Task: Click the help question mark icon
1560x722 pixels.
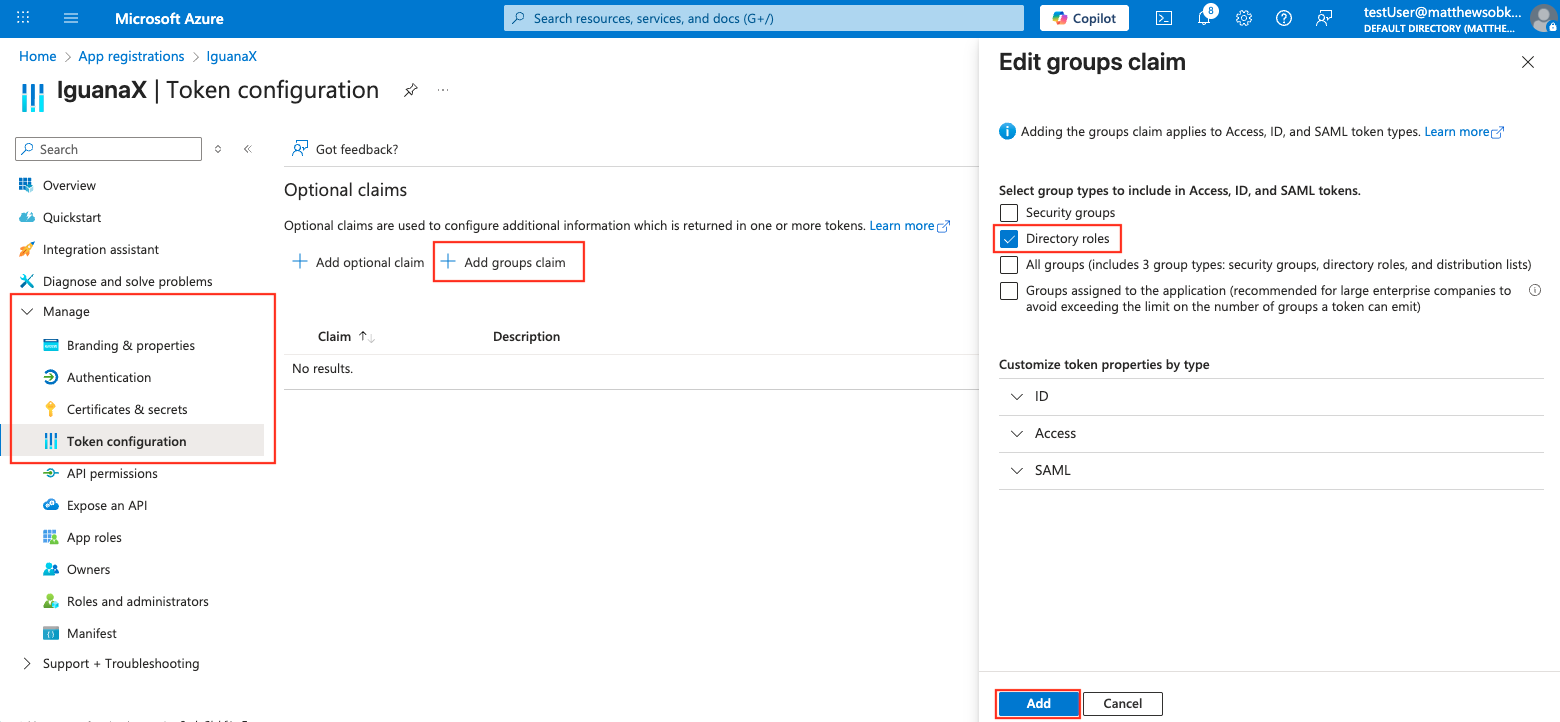Action: point(1284,18)
